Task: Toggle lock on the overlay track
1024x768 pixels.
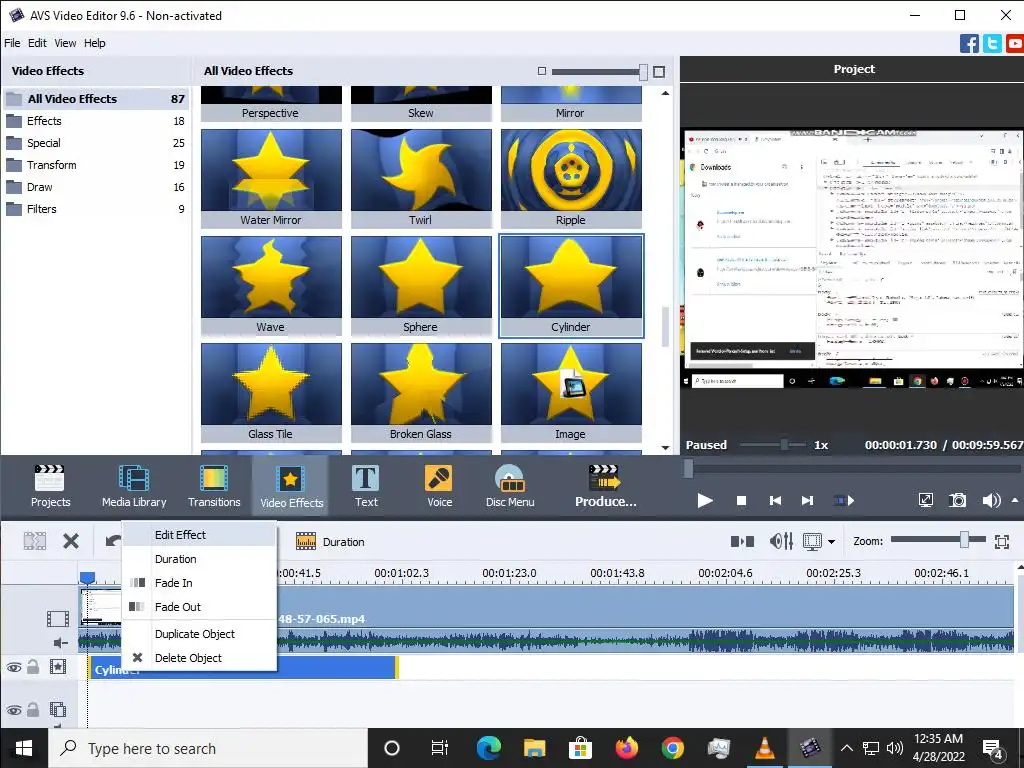Action: pos(33,709)
